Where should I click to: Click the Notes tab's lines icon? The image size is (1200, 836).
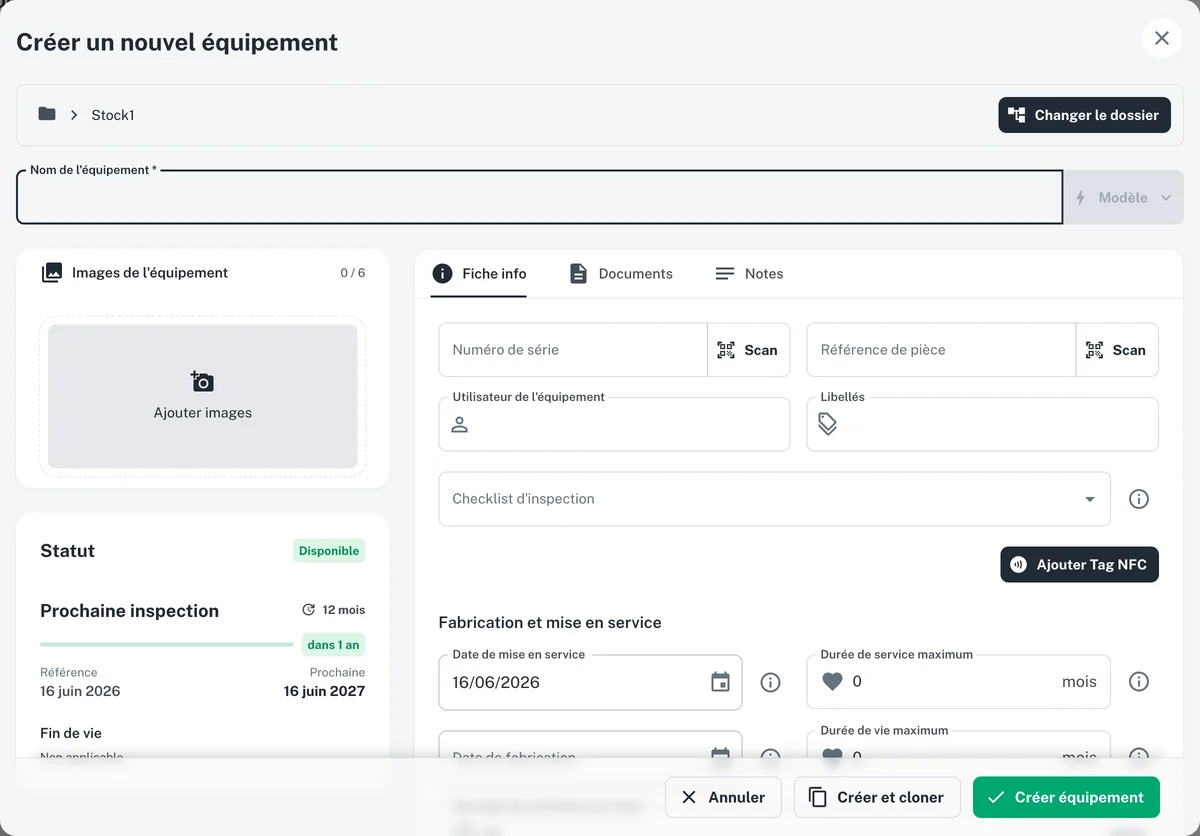tap(725, 274)
